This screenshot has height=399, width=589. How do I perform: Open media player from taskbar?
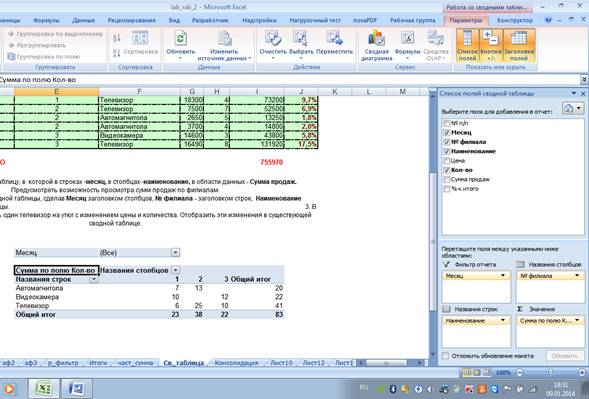tap(9, 389)
